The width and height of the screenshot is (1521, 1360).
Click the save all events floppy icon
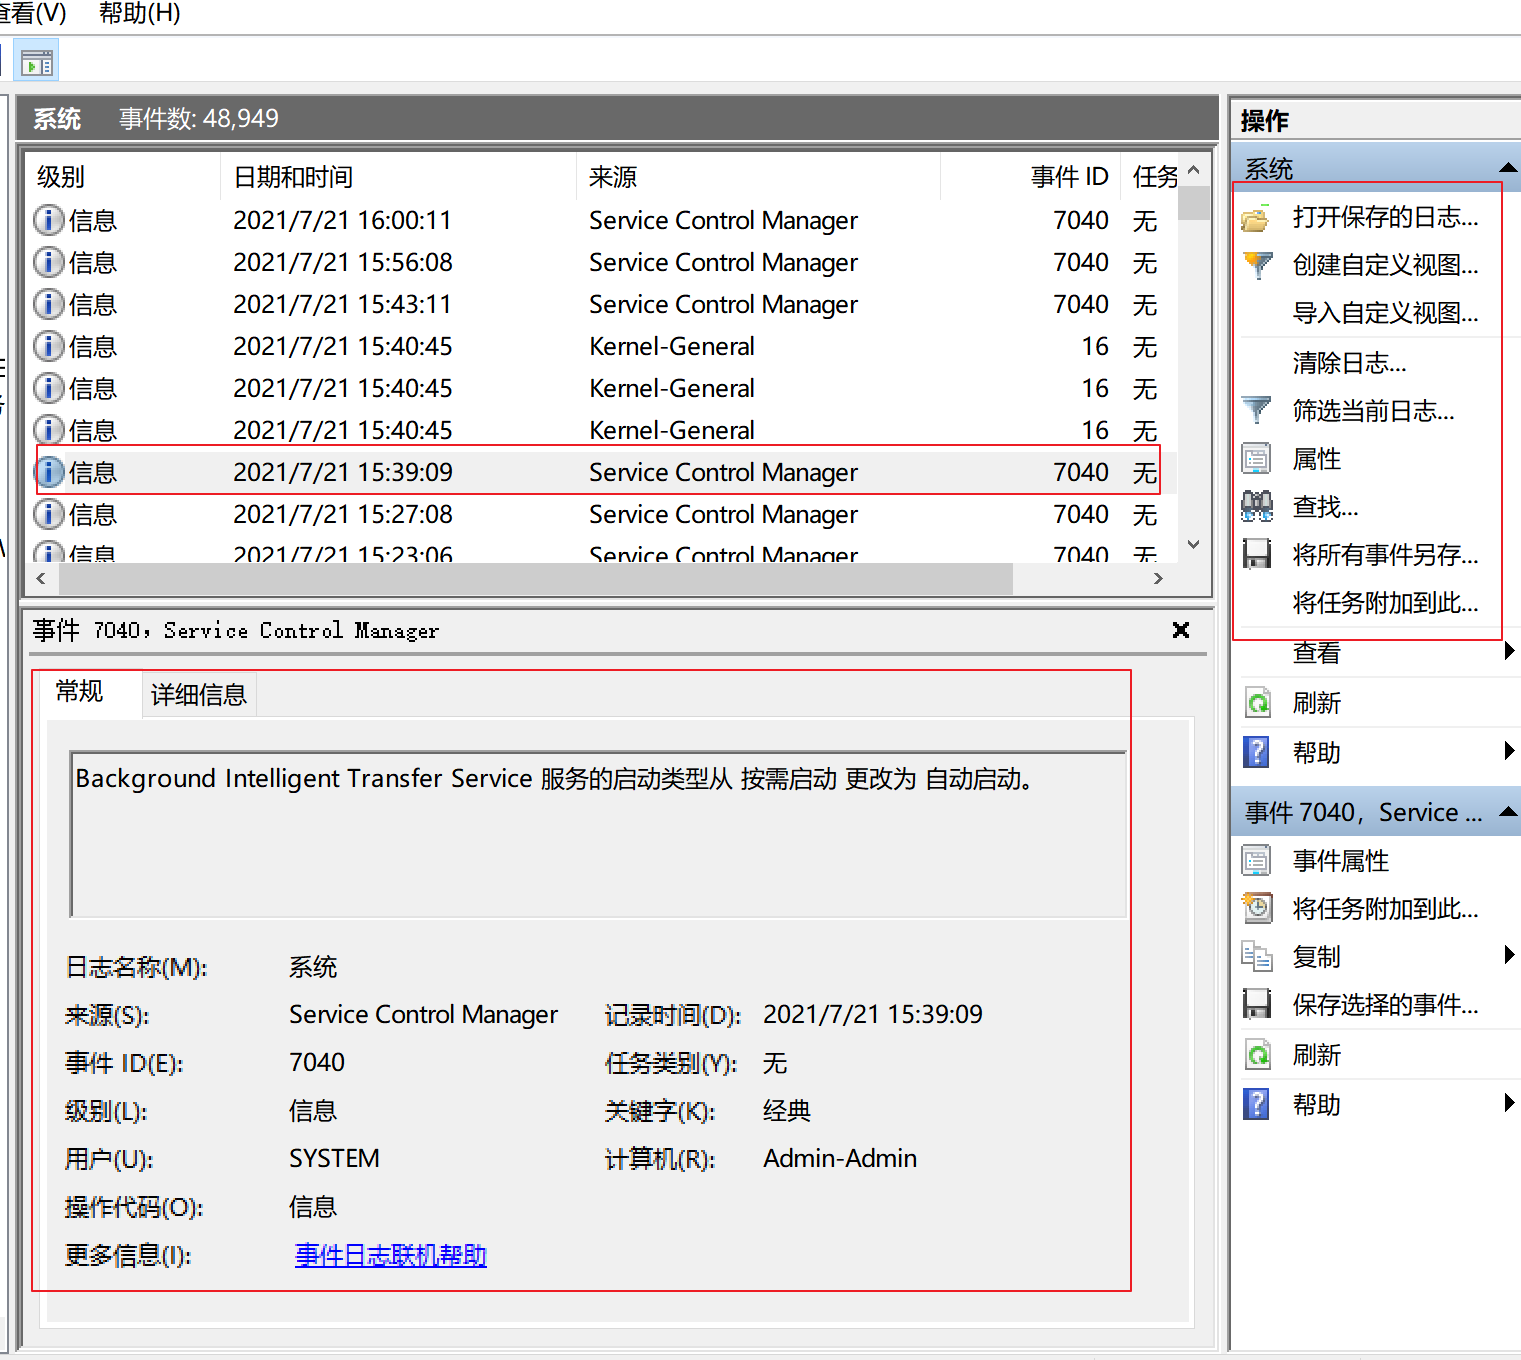click(x=1256, y=554)
